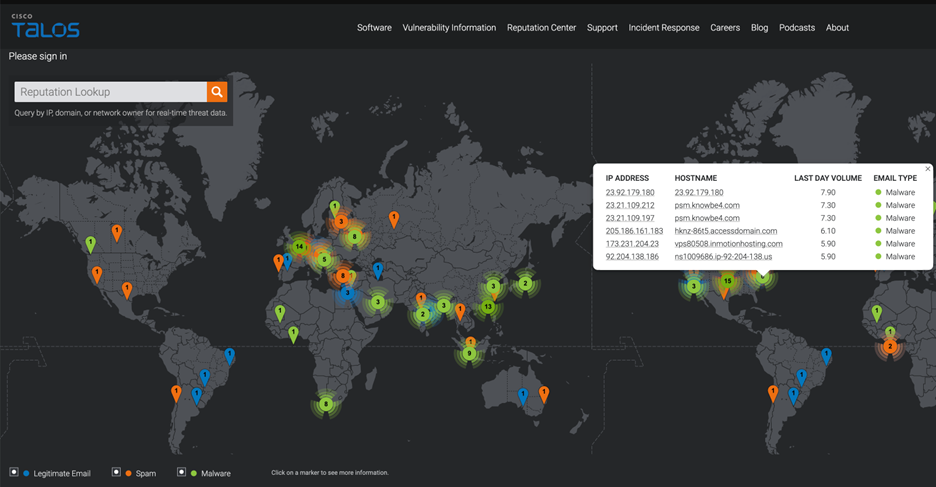The height and width of the screenshot is (487, 936).
Task: Open hostname ns1009686.ip-92-204-138.us
Action: (723, 257)
